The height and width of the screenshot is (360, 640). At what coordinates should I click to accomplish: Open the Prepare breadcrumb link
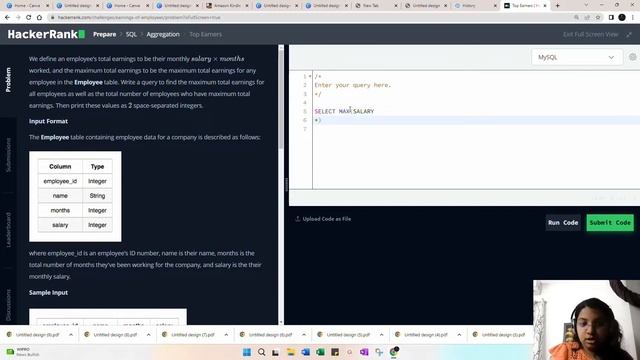pos(104,34)
